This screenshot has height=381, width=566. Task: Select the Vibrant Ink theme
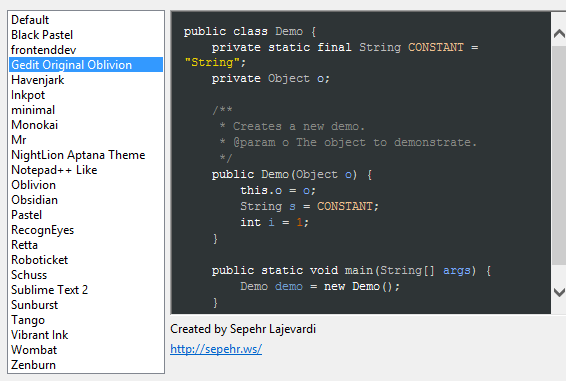click(86, 334)
